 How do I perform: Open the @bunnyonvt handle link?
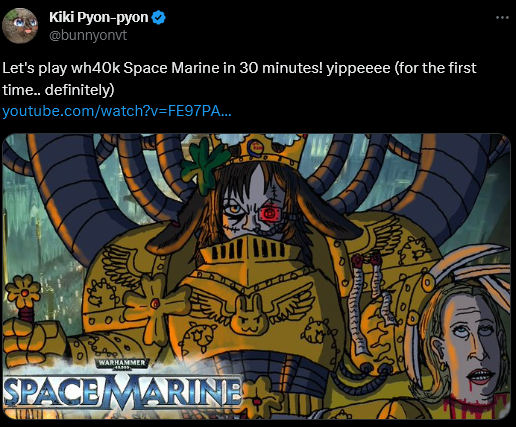[x=88, y=35]
